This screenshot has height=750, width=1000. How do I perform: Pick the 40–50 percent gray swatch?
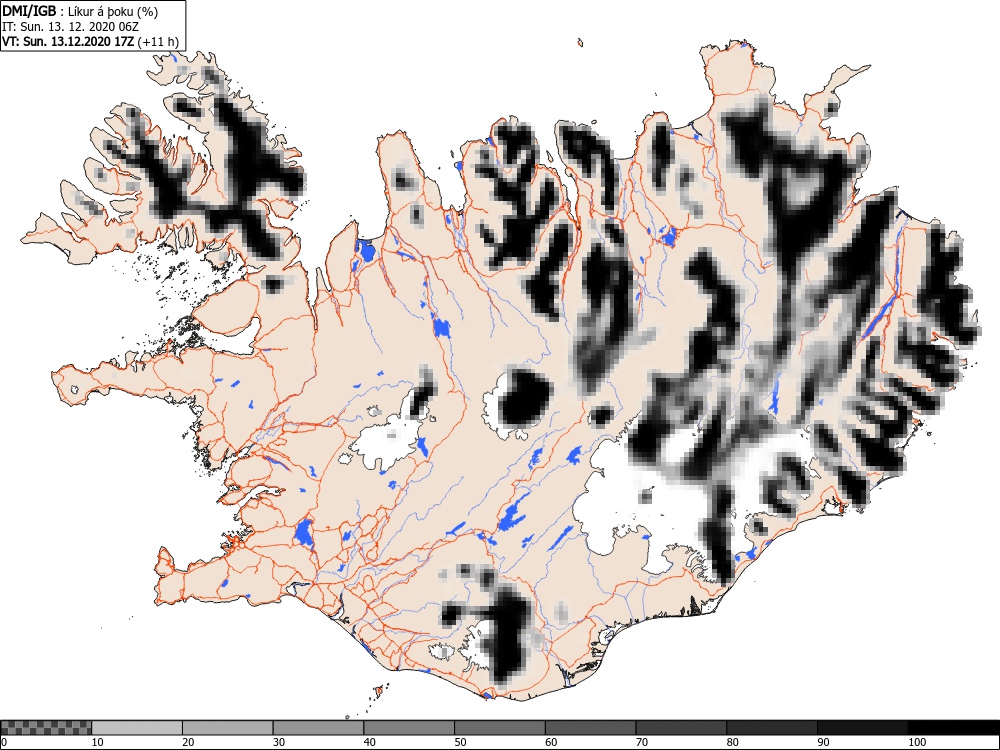coord(409,728)
